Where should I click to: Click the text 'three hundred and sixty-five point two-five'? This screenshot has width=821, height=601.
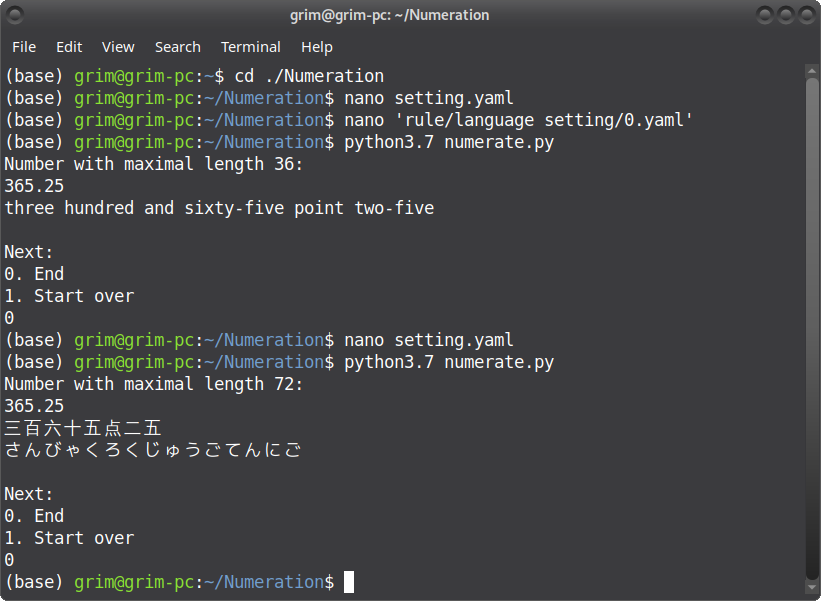click(x=219, y=208)
